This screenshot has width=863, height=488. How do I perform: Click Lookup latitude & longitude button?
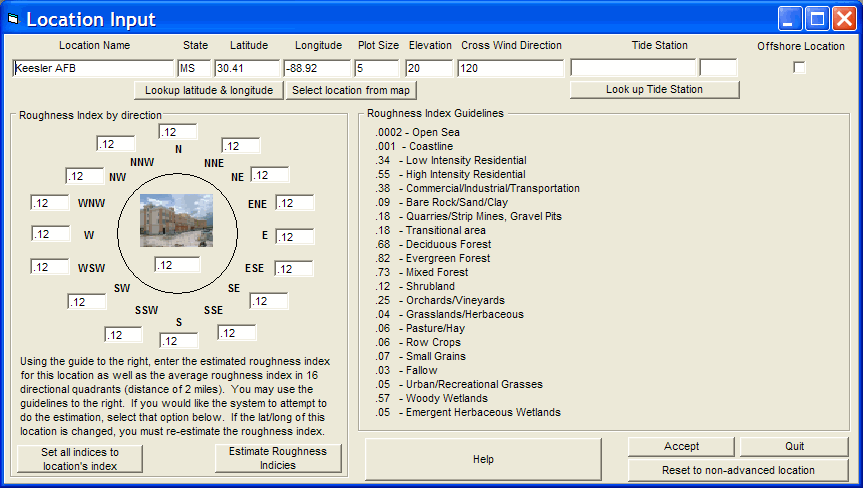(x=209, y=90)
